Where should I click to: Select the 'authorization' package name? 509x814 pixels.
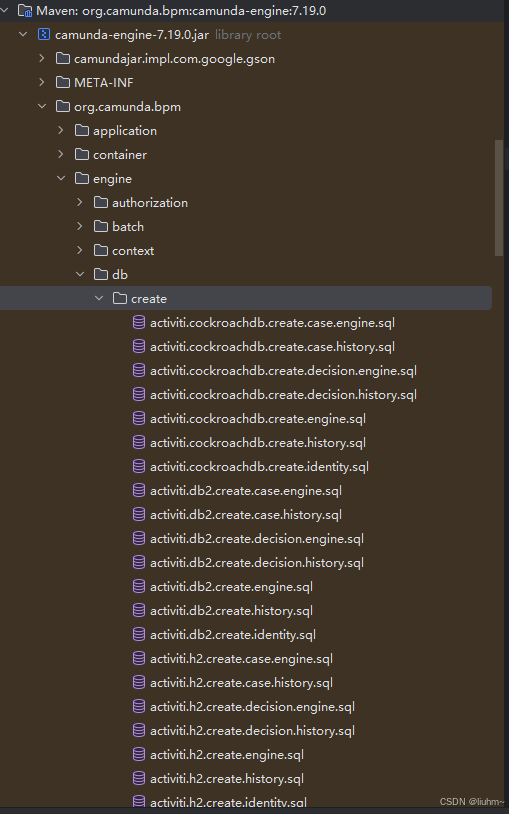(x=150, y=202)
